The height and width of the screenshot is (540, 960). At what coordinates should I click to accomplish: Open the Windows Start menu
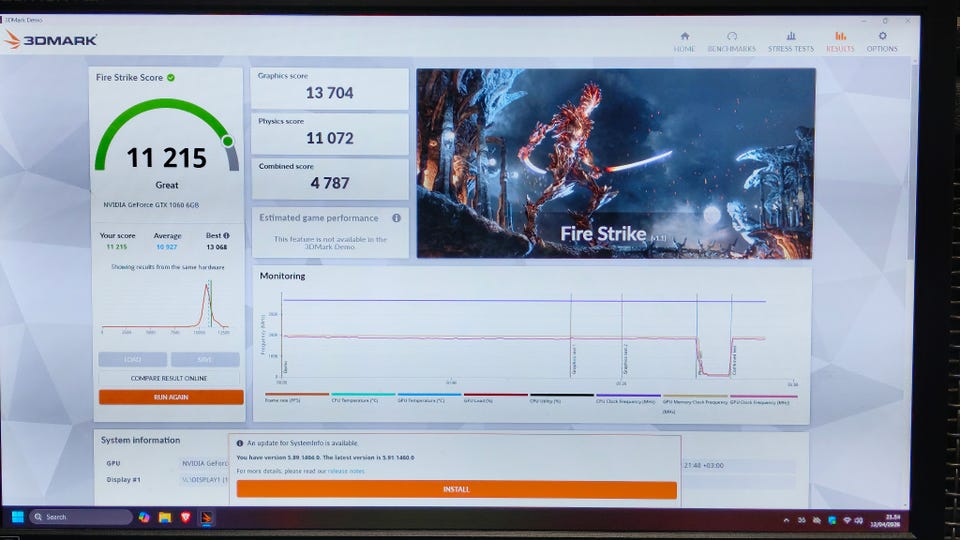click(18, 517)
